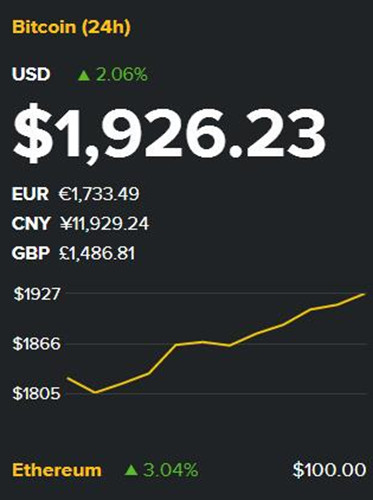
Task: Open the Bitcoin (24h) heading
Action: [71, 27]
